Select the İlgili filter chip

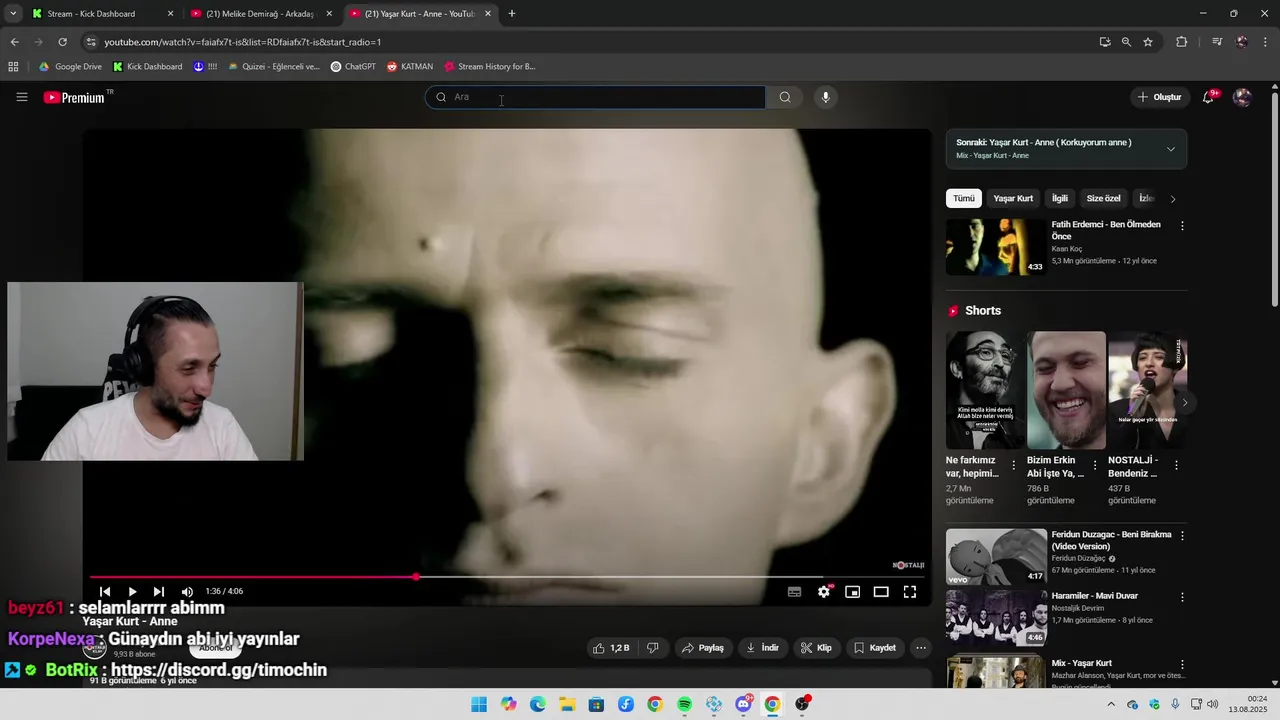tap(1060, 198)
